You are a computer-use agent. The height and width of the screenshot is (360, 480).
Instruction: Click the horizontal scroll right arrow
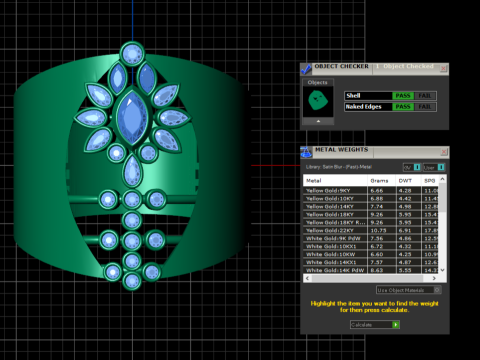(434, 278)
